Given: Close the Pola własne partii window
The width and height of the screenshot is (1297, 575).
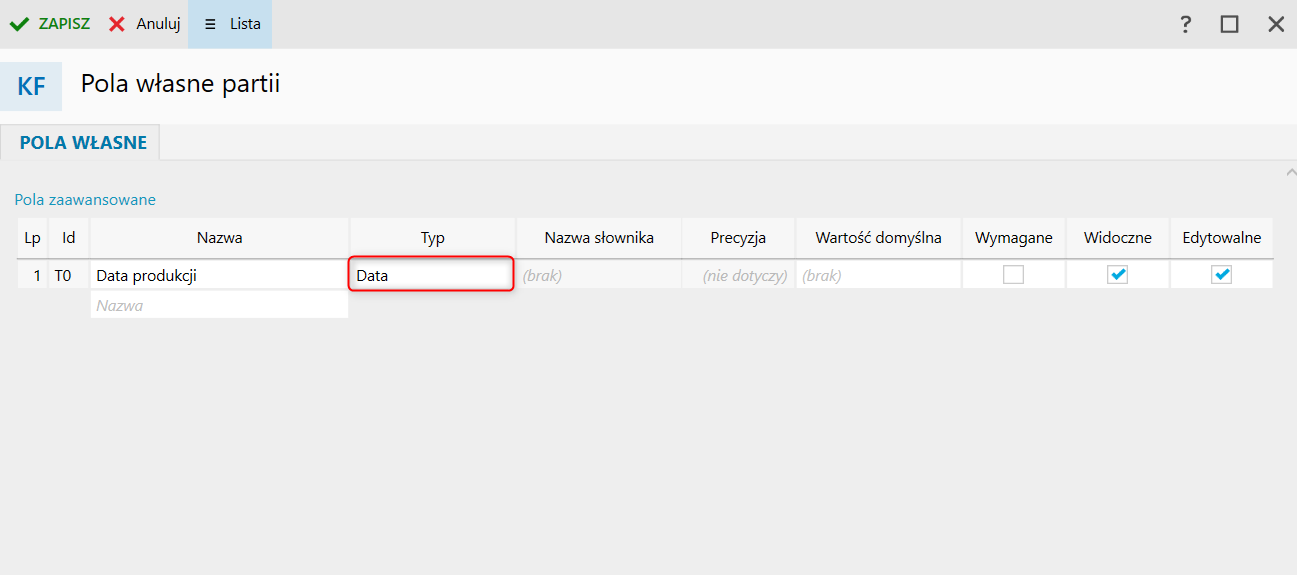Looking at the screenshot, I should 1276,24.
